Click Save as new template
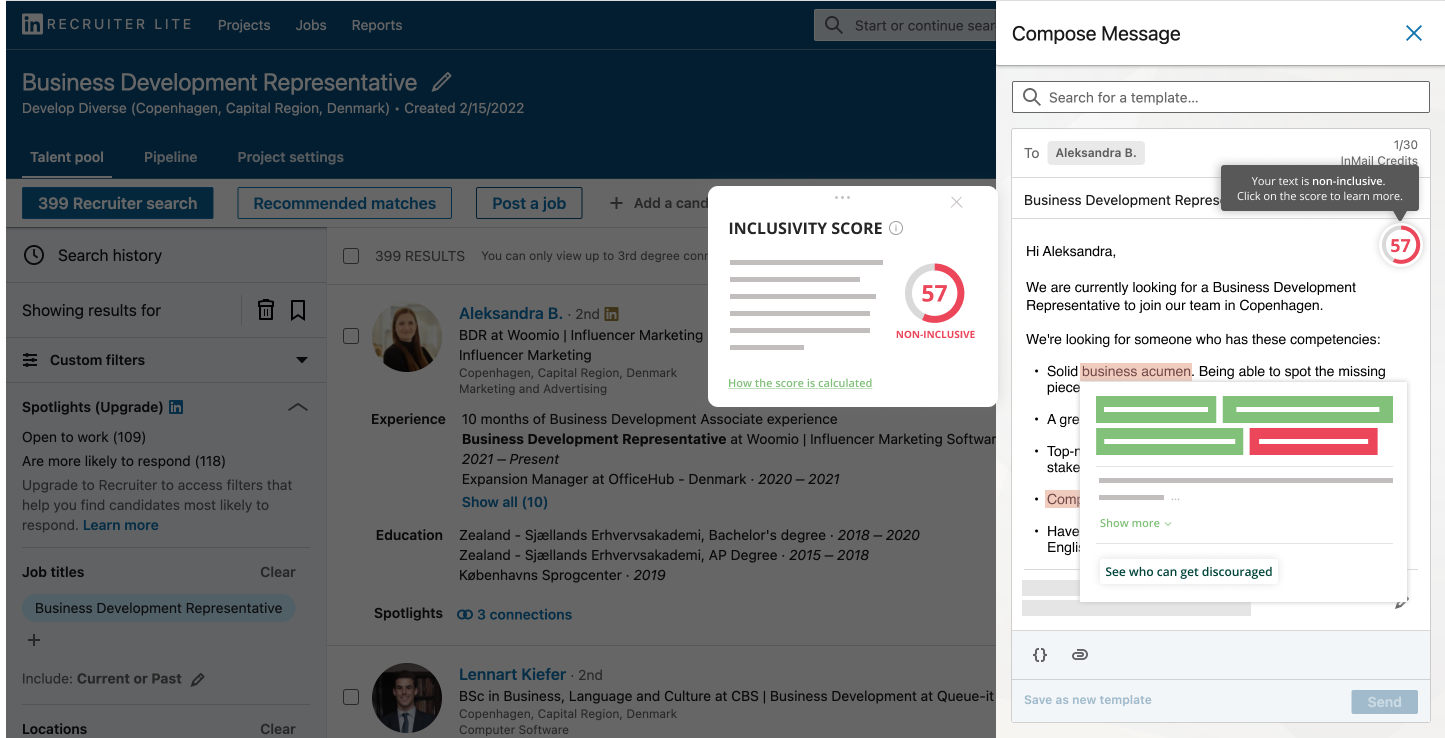The image size is (1445, 738). 1088,700
